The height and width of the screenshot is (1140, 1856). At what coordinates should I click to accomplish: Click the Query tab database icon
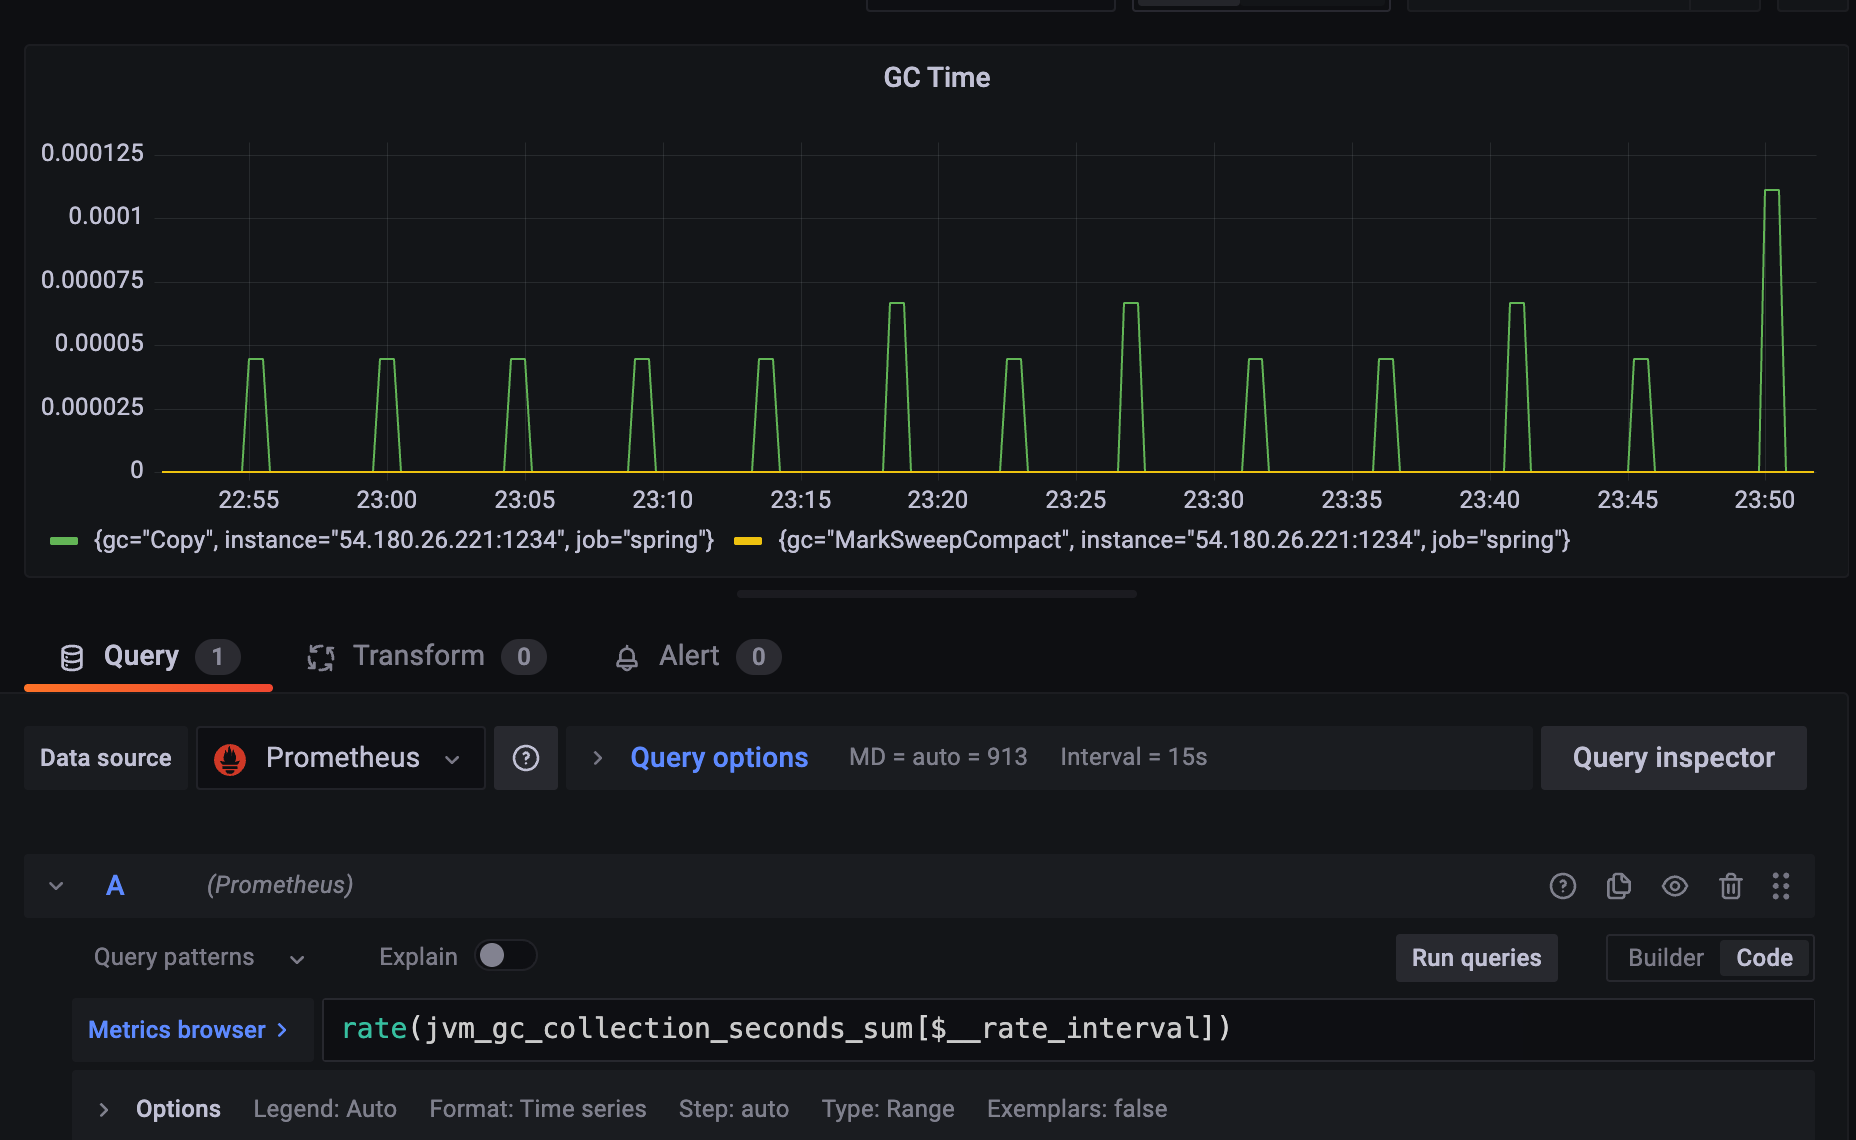tap(72, 657)
